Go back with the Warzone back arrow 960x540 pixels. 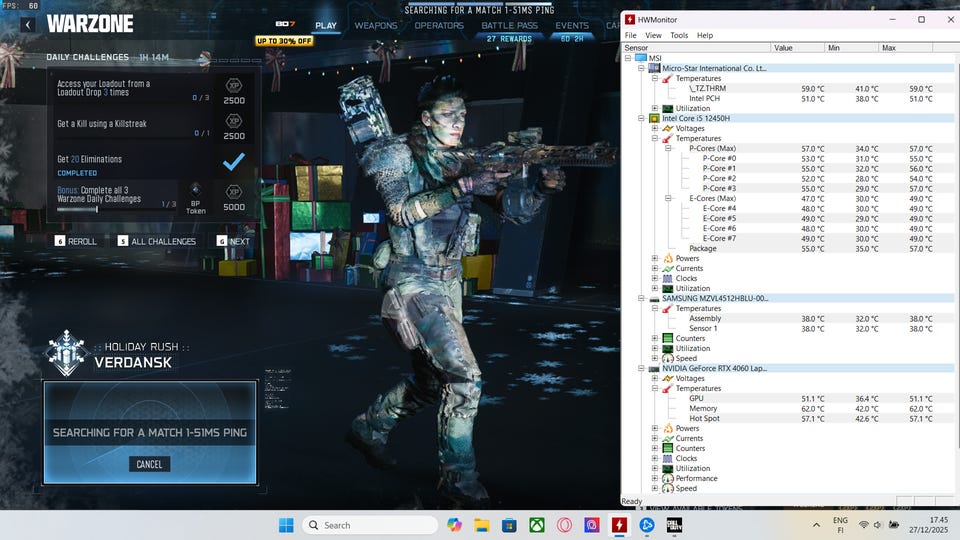pos(28,24)
